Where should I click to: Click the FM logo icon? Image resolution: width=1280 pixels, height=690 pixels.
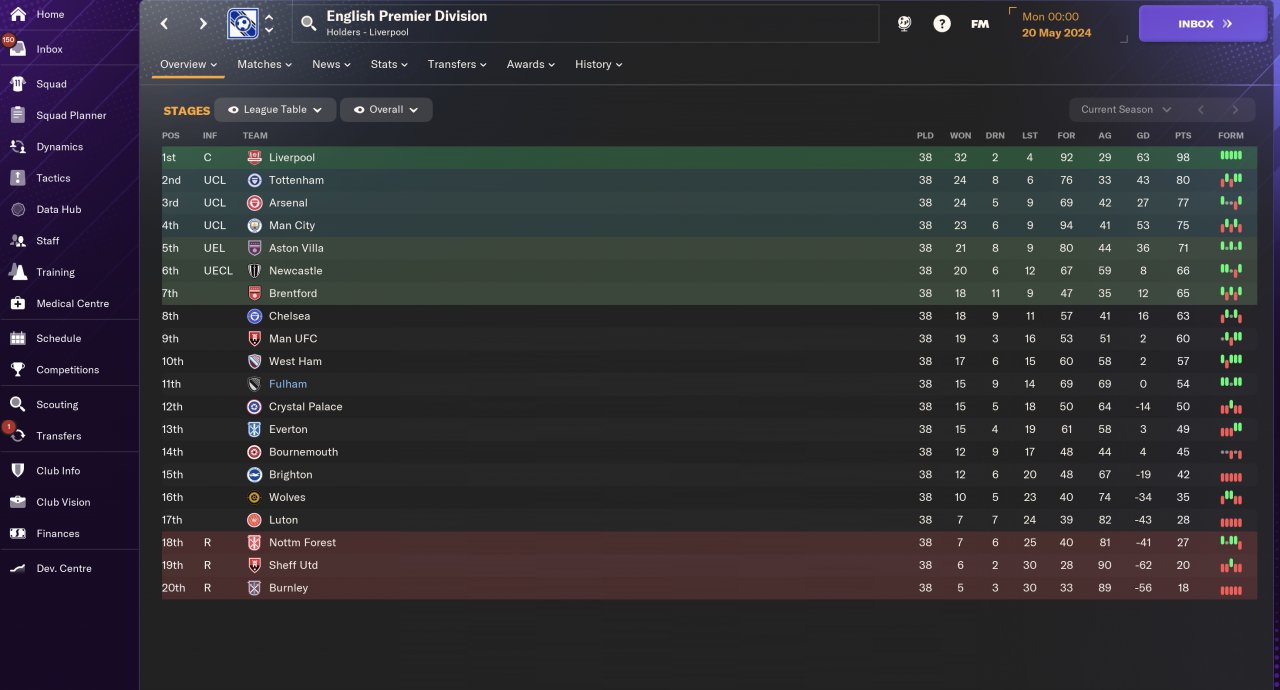980,23
